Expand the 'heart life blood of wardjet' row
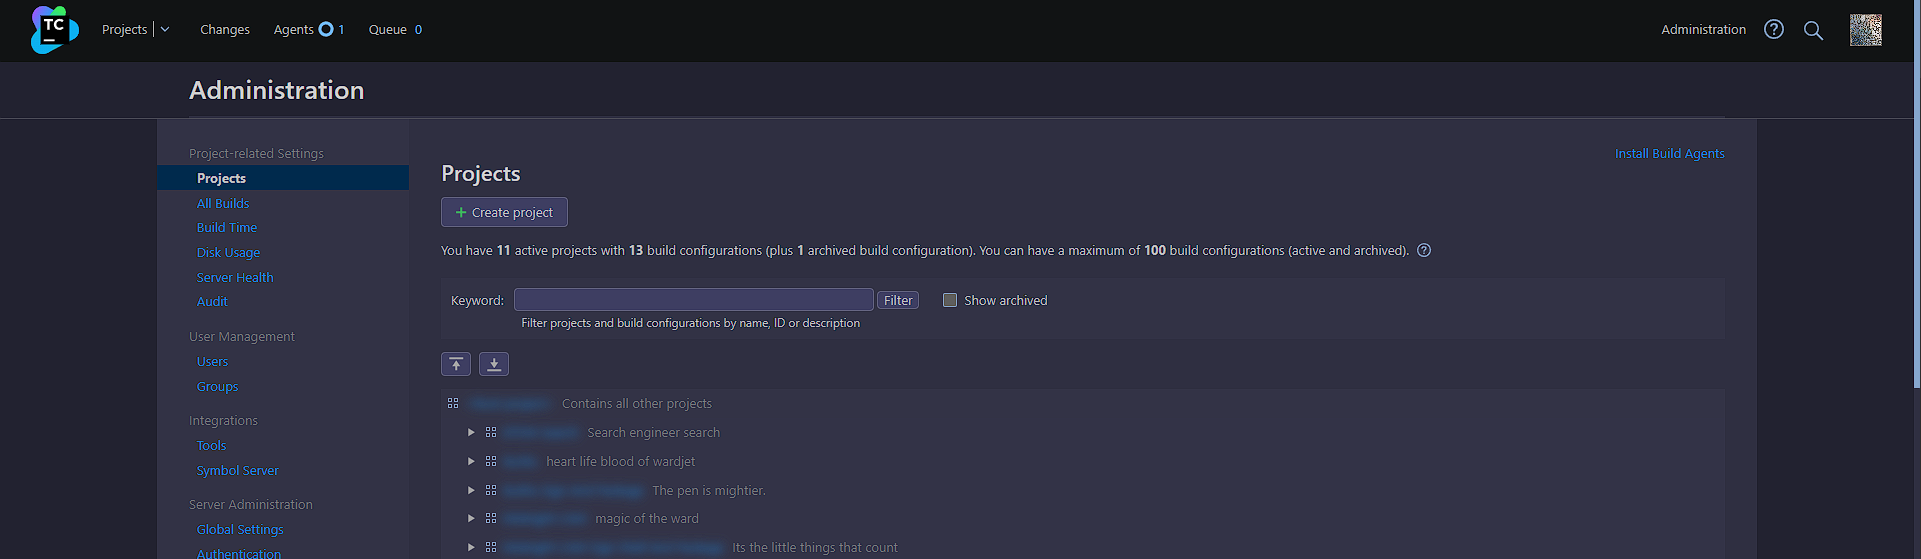 click(471, 461)
